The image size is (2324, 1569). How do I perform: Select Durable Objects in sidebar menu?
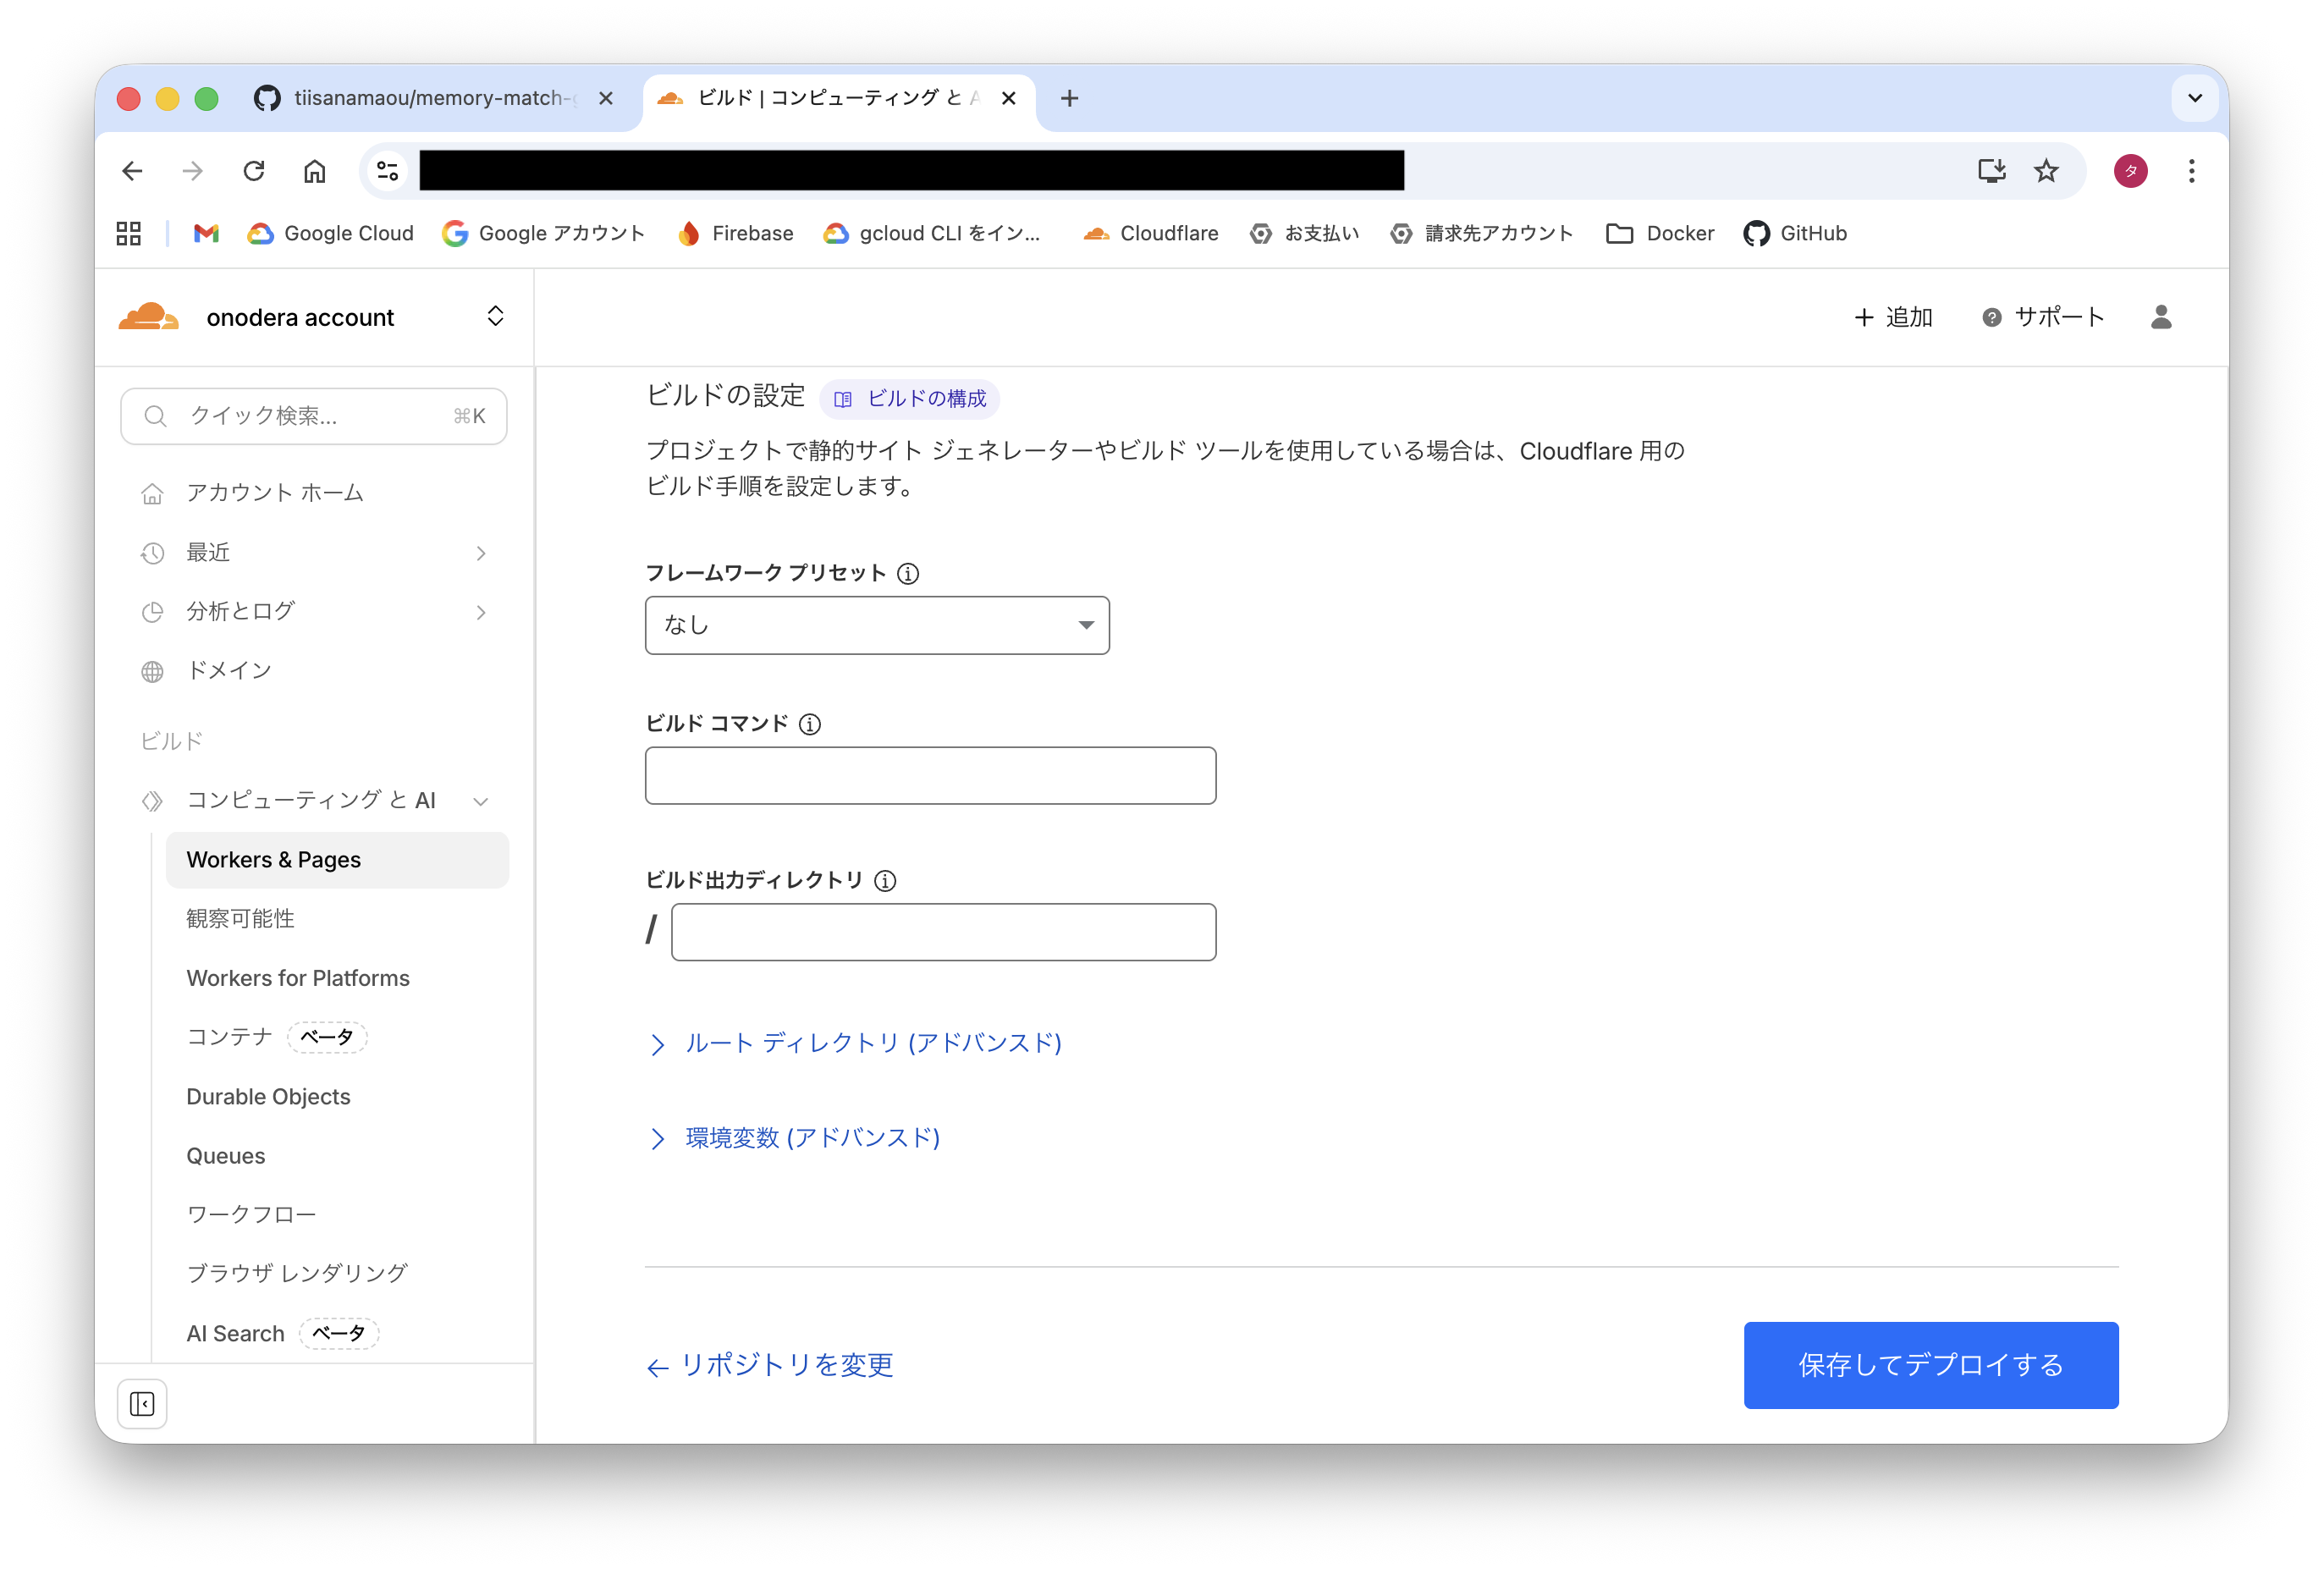[268, 1096]
